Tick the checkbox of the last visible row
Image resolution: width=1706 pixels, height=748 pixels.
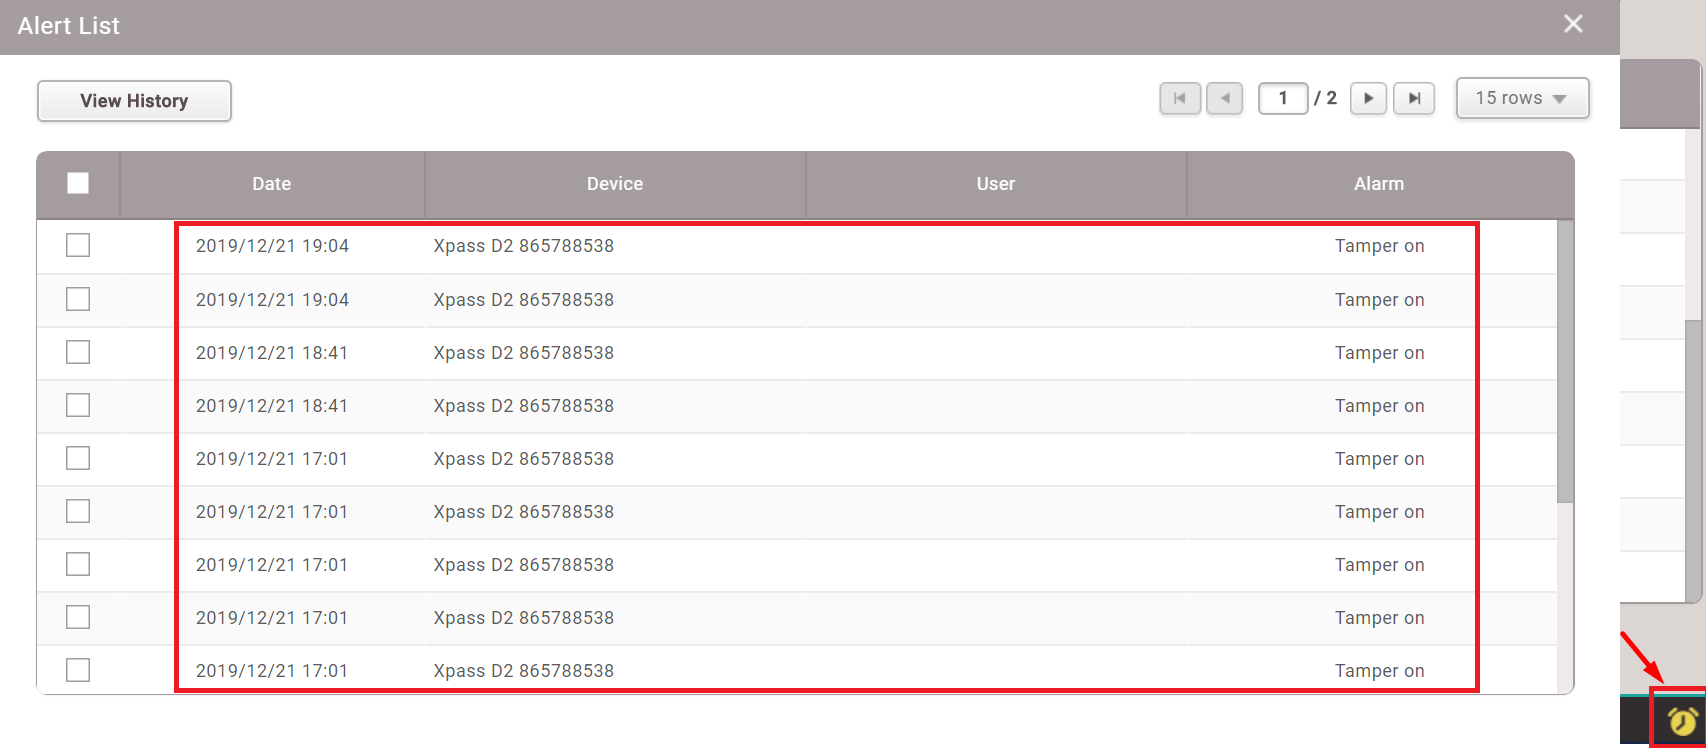point(78,670)
